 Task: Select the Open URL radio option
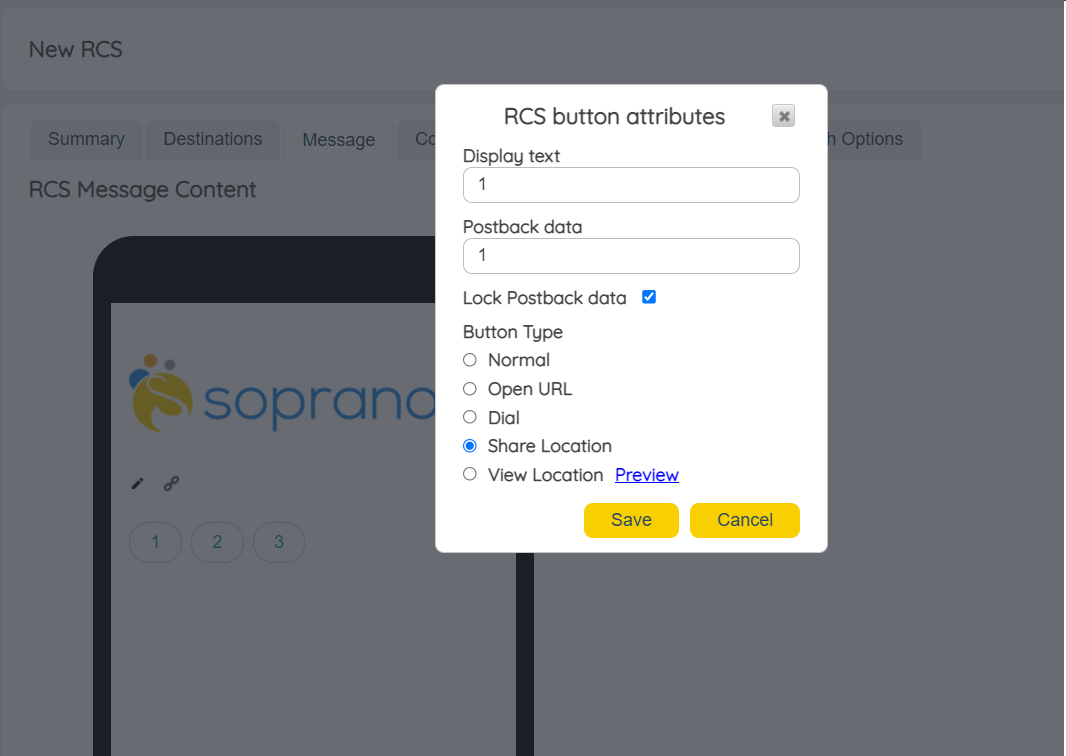pos(470,389)
